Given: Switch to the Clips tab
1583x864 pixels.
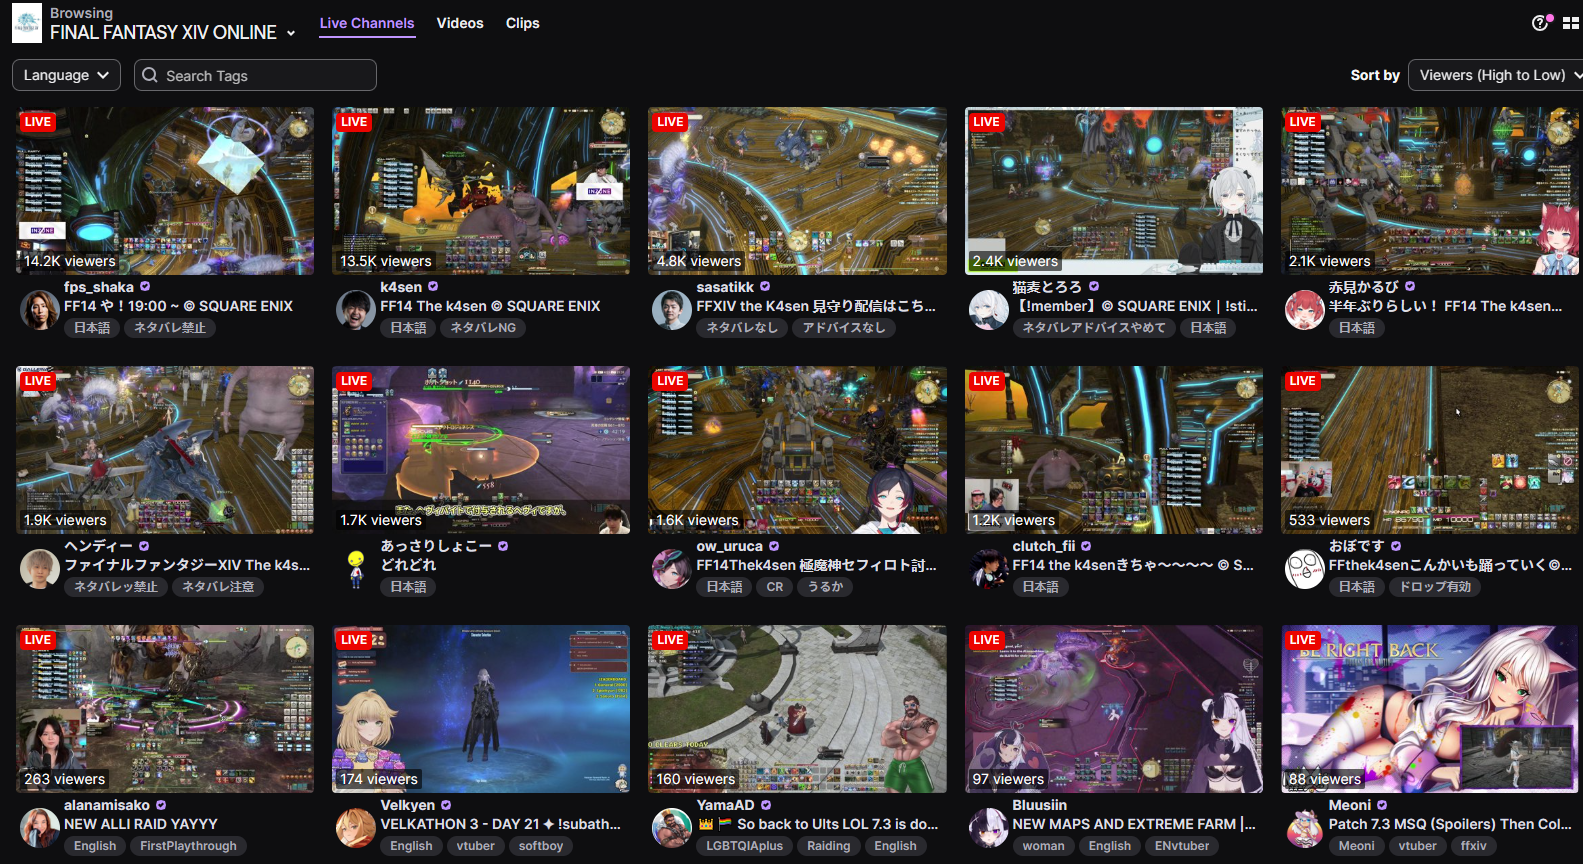Looking at the screenshot, I should (x=522, y=23).
